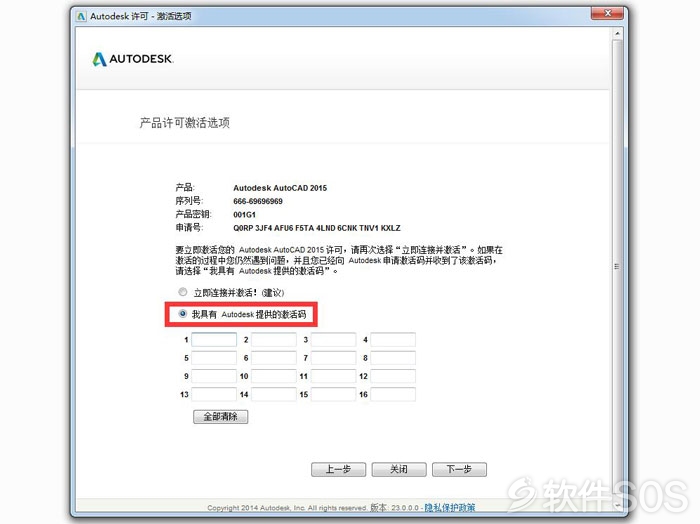Click activation code field 5

pos(214,358)
